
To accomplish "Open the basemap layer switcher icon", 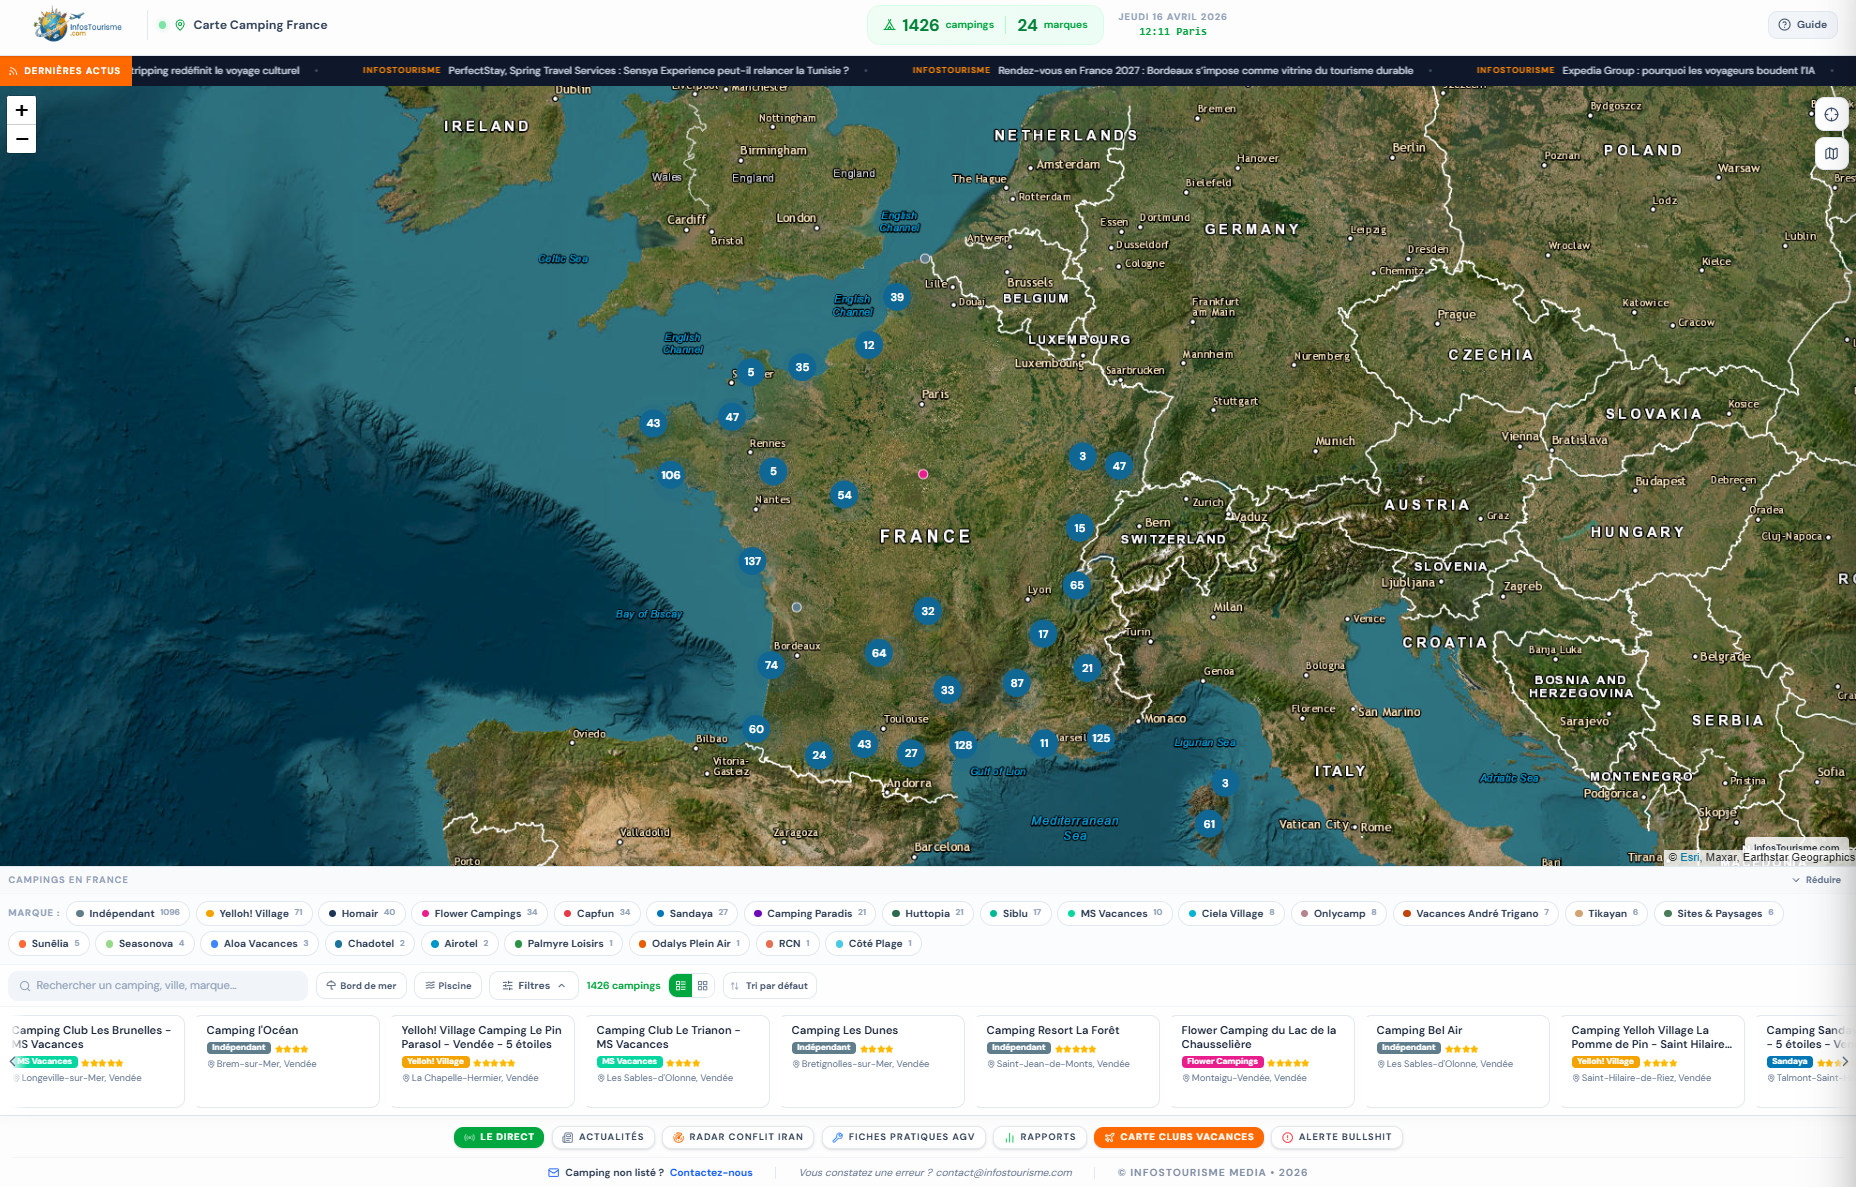I will tap(1831, 154).
